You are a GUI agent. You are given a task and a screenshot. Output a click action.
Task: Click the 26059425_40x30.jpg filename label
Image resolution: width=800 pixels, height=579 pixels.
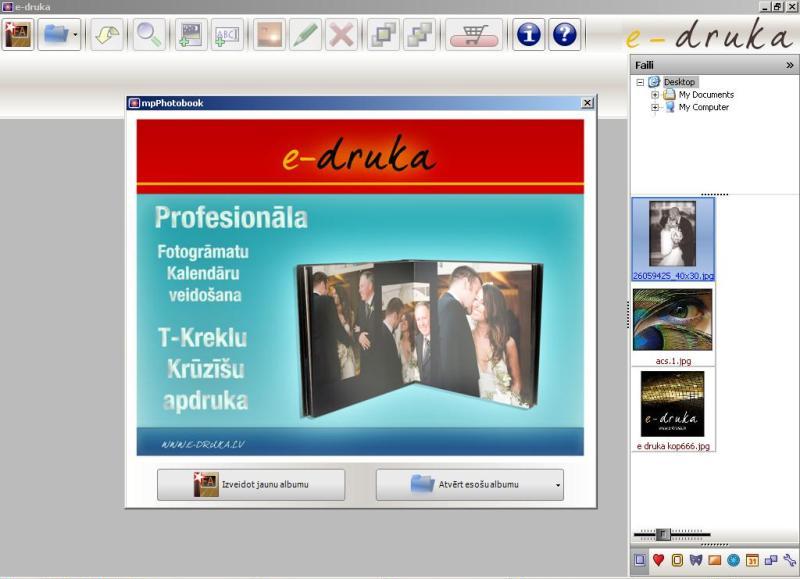pos(673,276)
